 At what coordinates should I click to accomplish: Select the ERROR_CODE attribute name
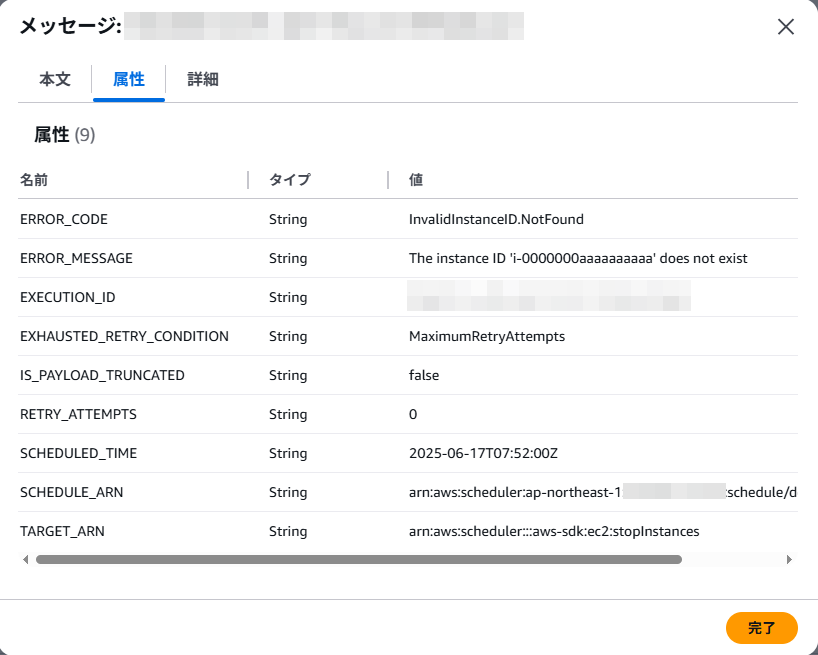point(64,219)
